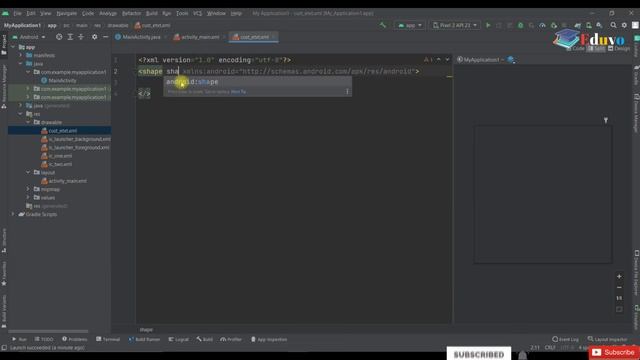Collapse the app module tree node
Image resolution: width=640 pixels, height=360 pixels.
coord(13,47)
